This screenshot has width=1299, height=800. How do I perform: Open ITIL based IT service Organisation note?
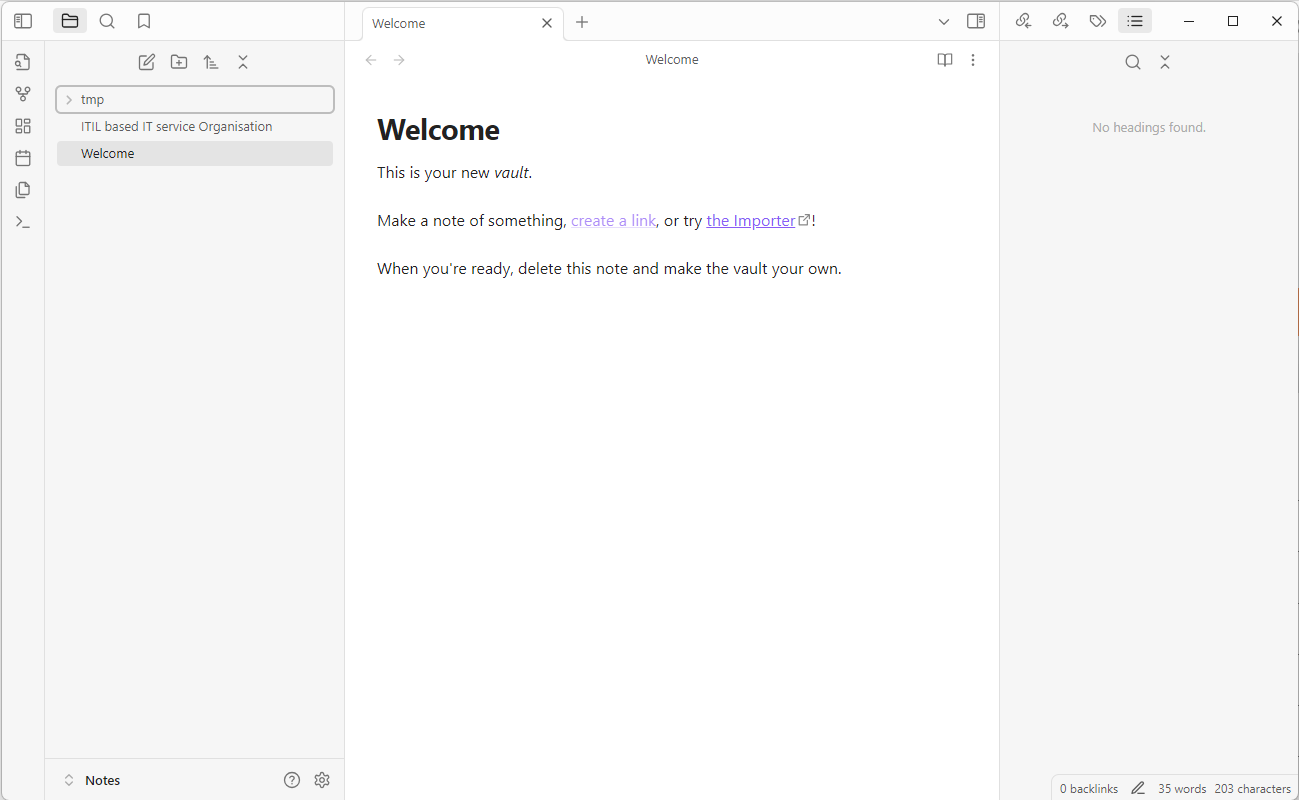176,127
